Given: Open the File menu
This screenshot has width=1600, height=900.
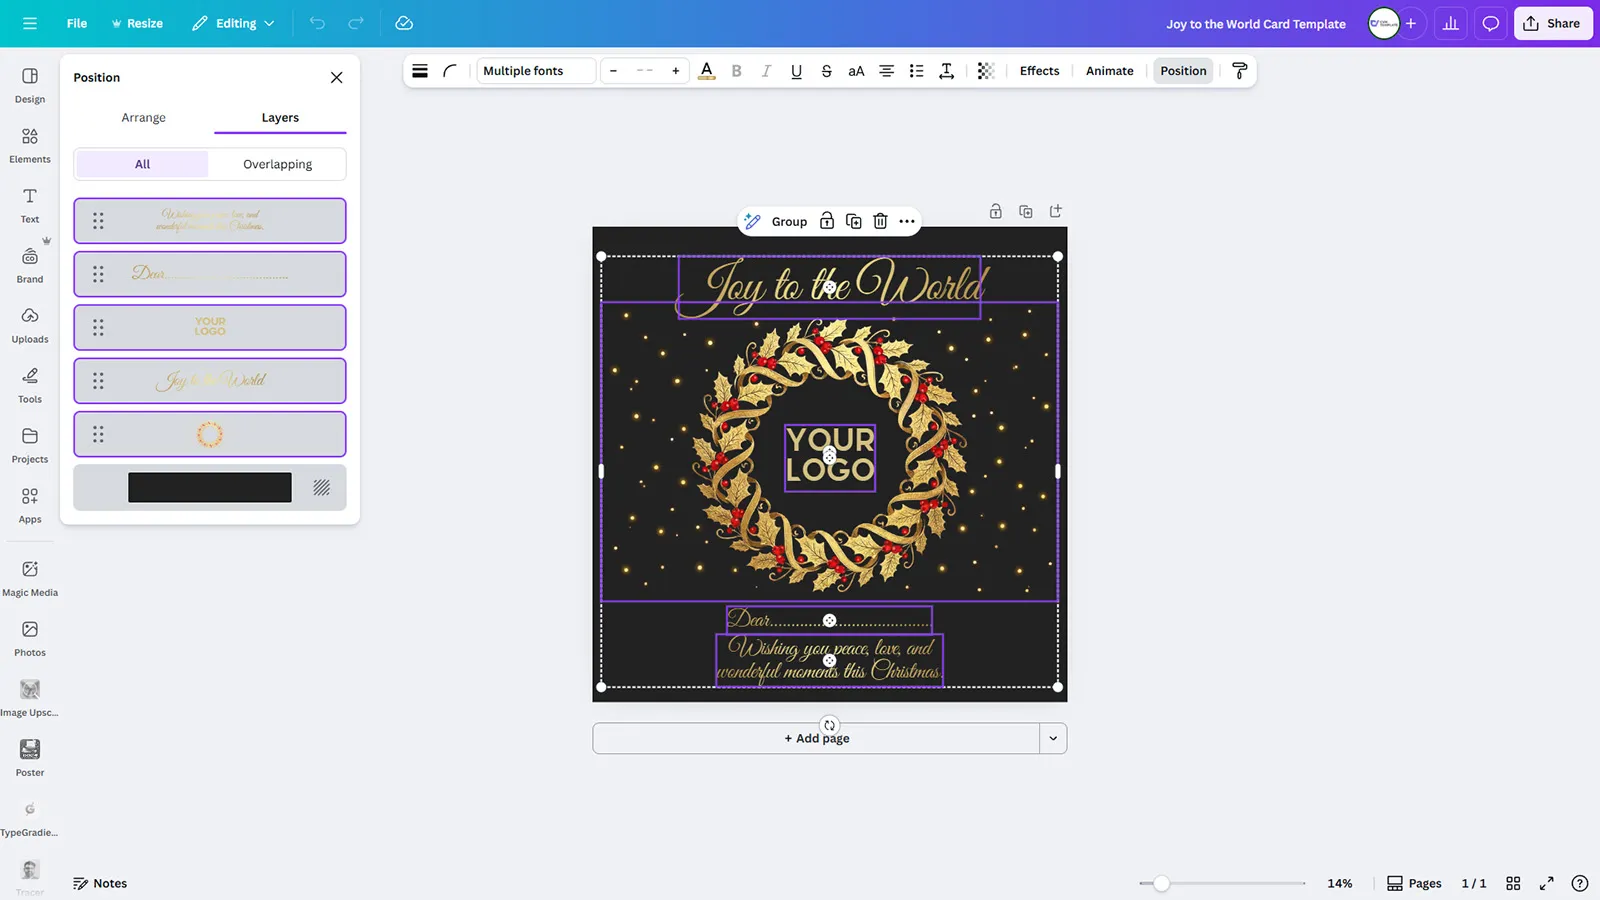Looking at the screenshot, I should tap(76, 22).
